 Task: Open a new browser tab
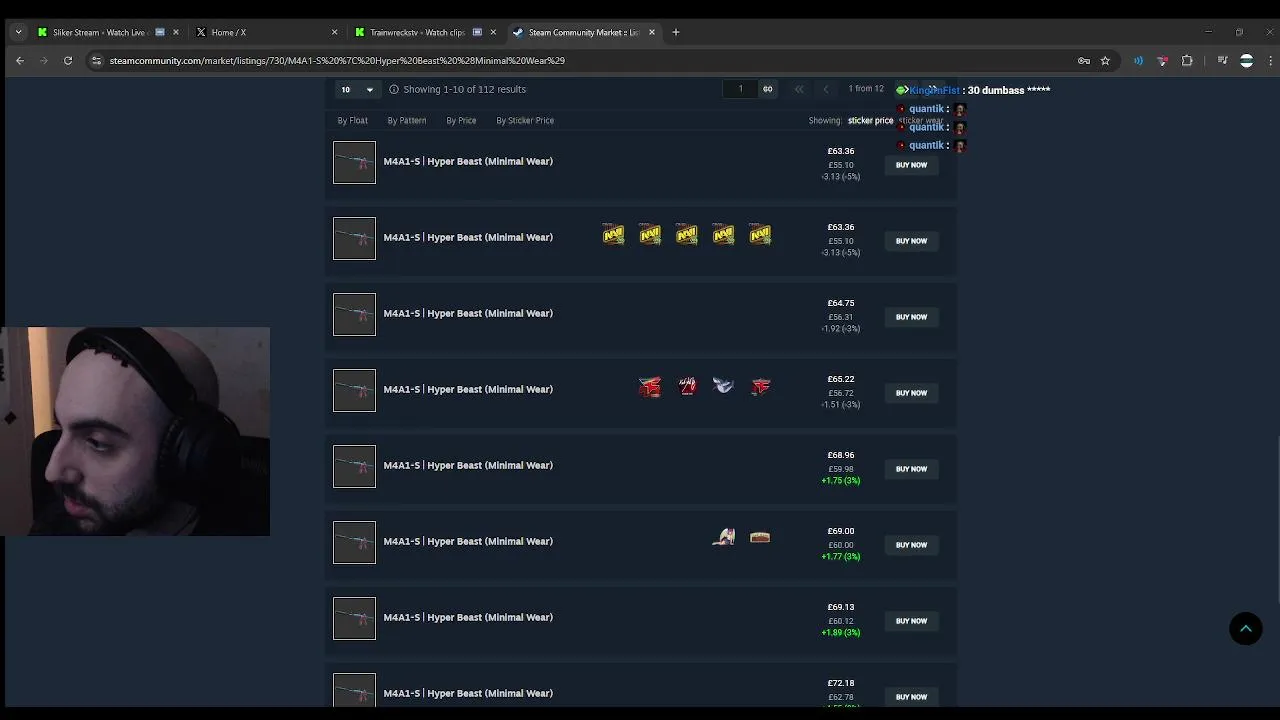coord(676,32)
